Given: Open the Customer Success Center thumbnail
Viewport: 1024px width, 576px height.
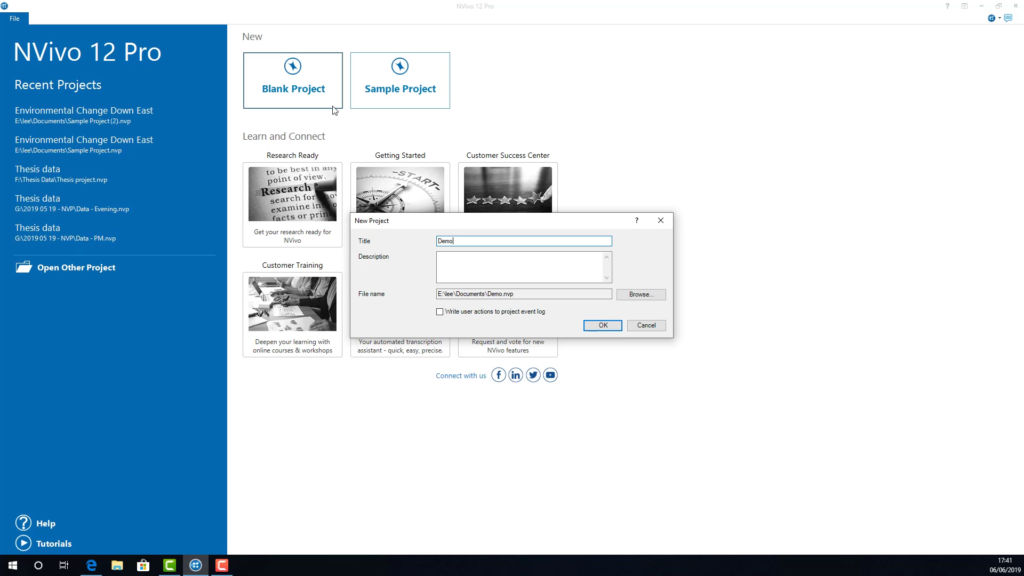Looking at the screenshot, I should coord(507,189).
